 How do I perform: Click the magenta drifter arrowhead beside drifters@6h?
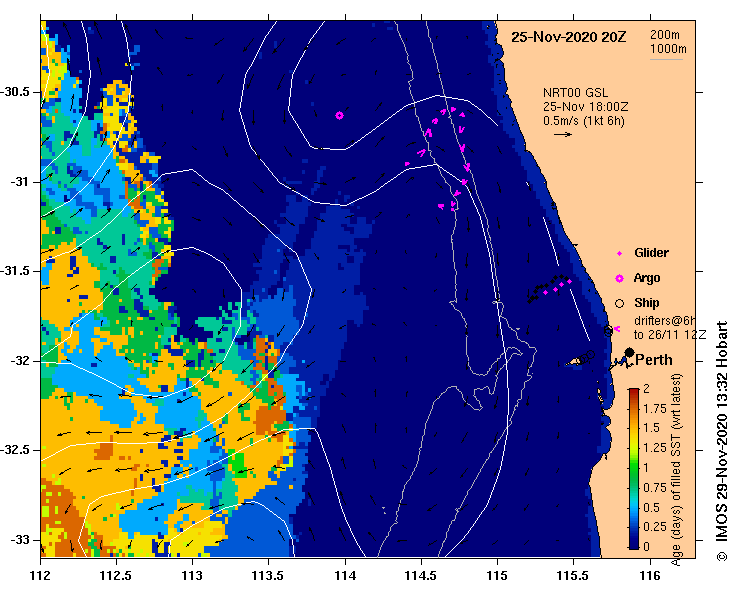[617, 329]
